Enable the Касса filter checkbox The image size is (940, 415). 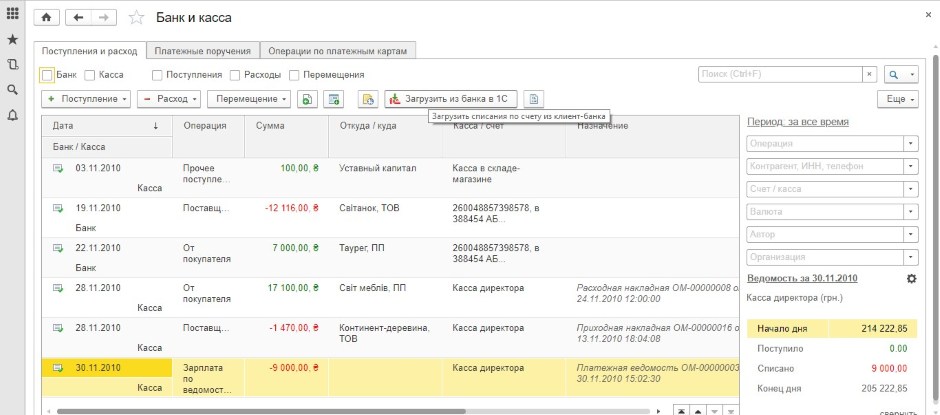(x=90, y=76)
